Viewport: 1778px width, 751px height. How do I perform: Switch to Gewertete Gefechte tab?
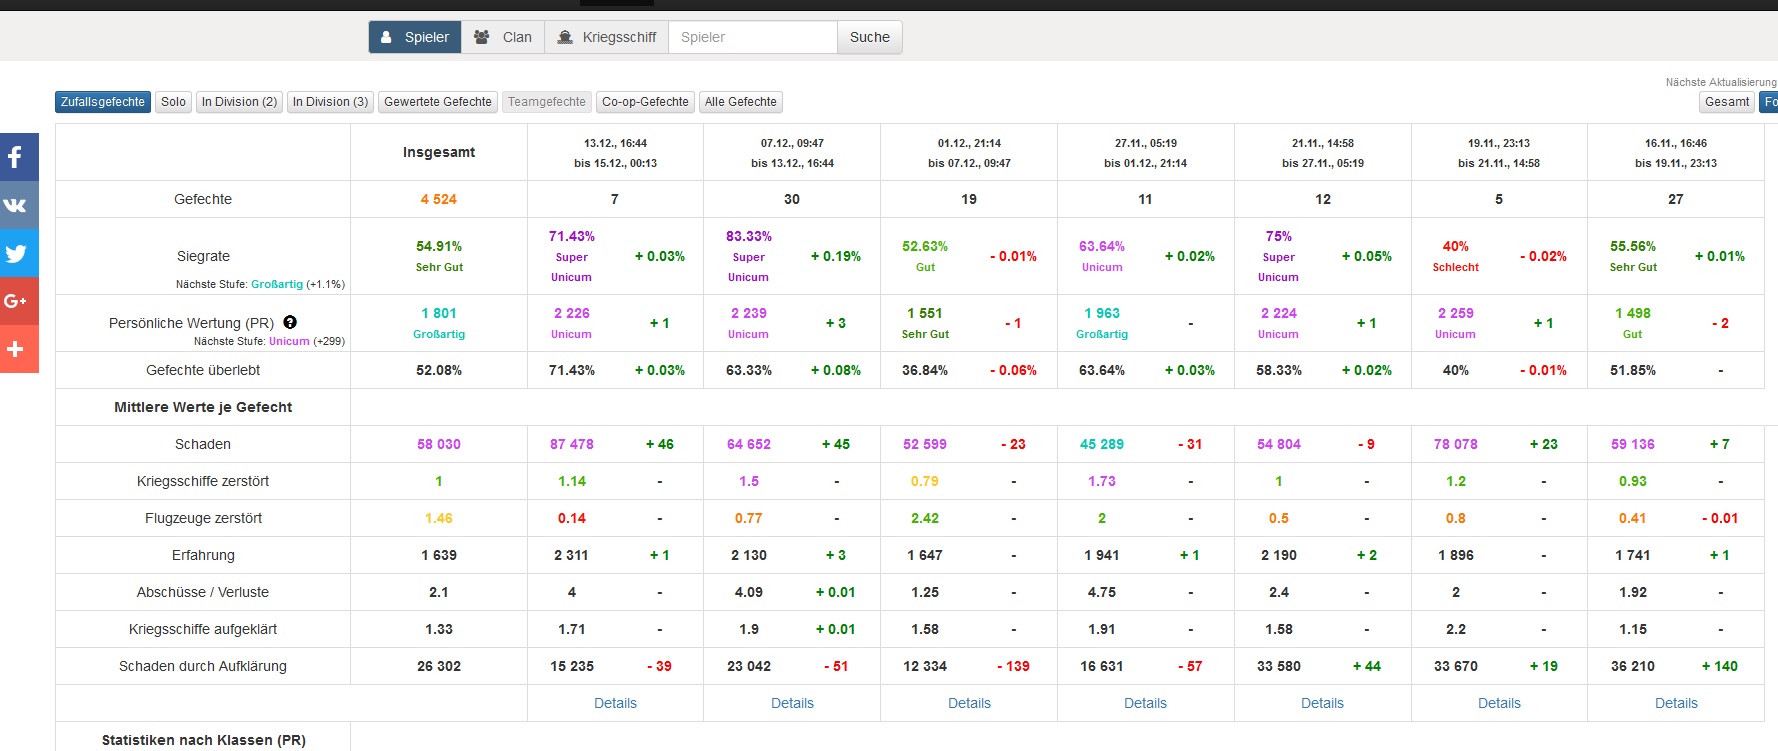[x=438, y=102]
